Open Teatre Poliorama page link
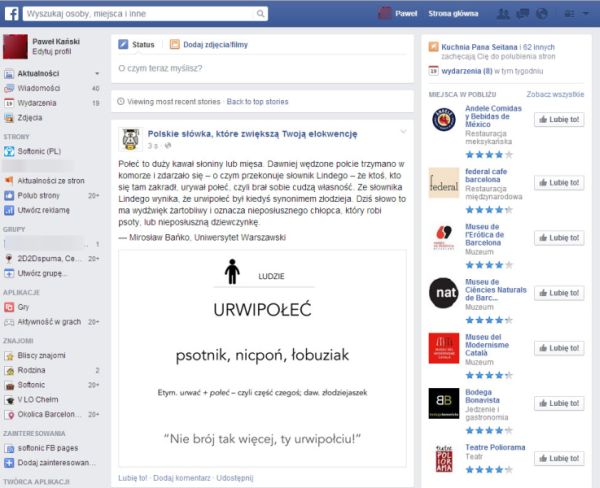The image size is (600, 488). click(x=495, y=447)
